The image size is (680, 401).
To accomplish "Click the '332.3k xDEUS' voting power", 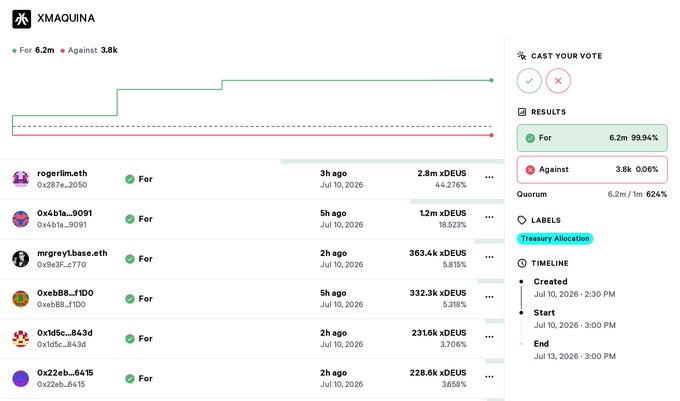I will click(x=438, y=293).
